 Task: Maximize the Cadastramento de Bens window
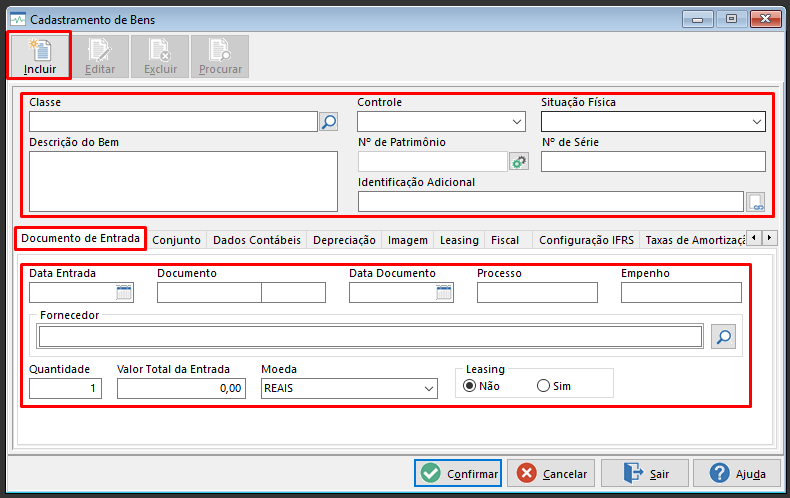tap(731, 20)
